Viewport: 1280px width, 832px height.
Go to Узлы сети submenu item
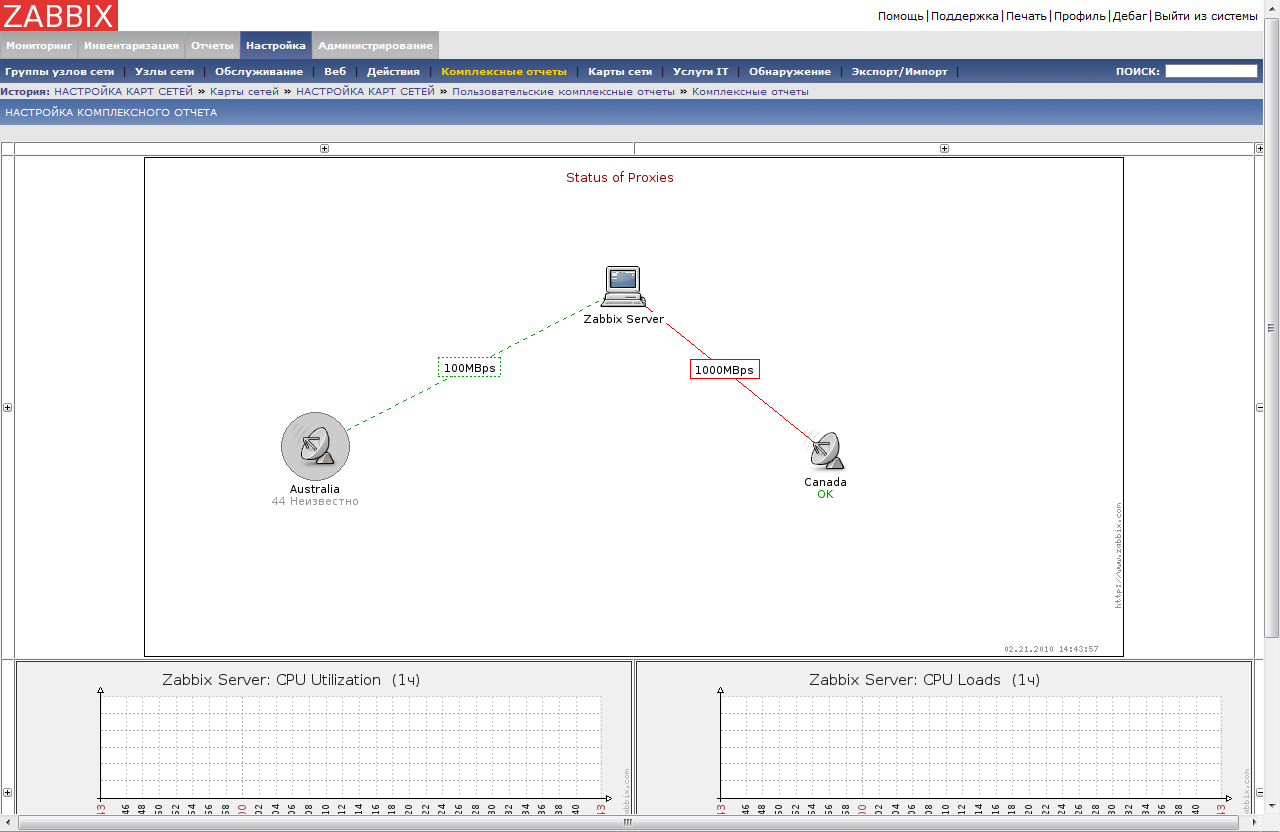point(164,72)
